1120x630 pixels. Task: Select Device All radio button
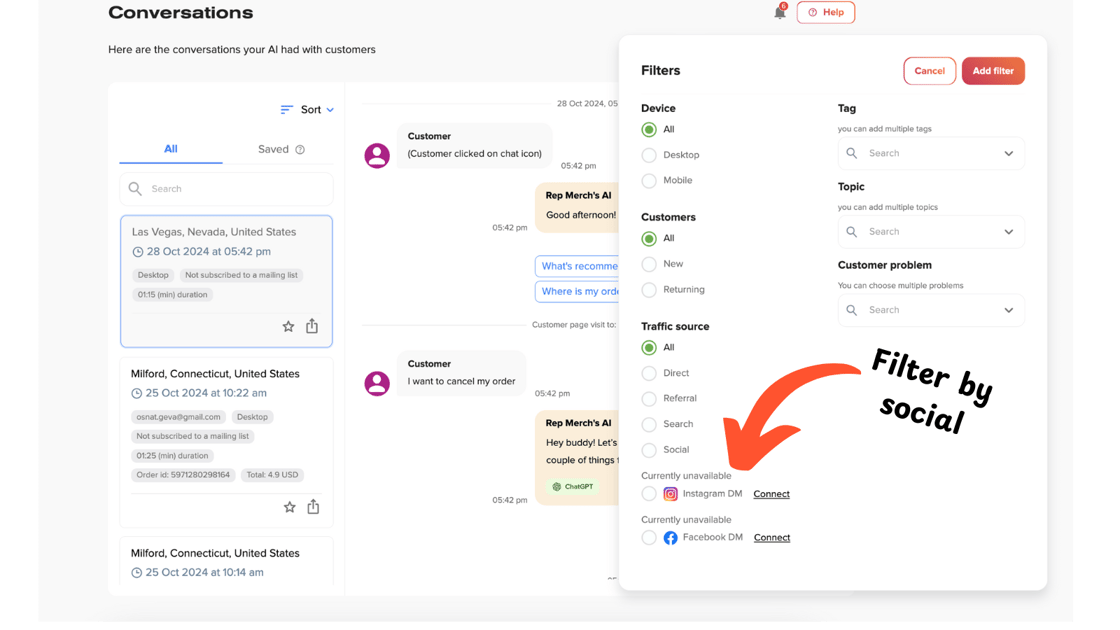[649, 129]
